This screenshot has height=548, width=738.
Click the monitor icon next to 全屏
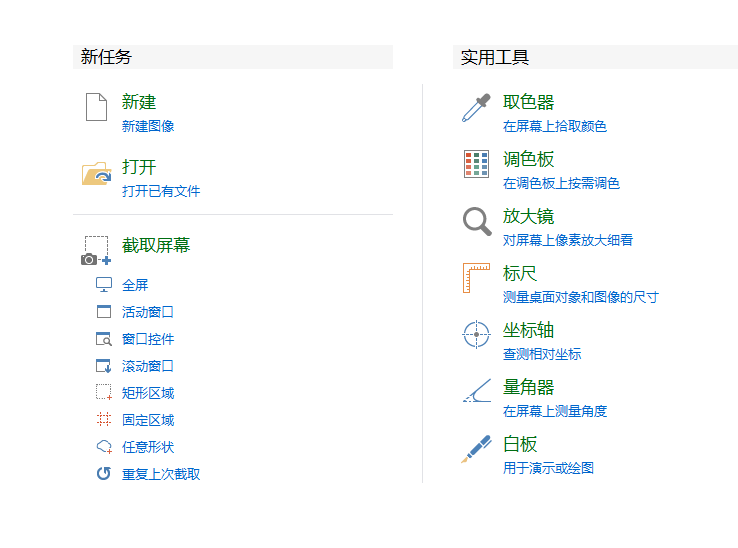coord(104,284)
